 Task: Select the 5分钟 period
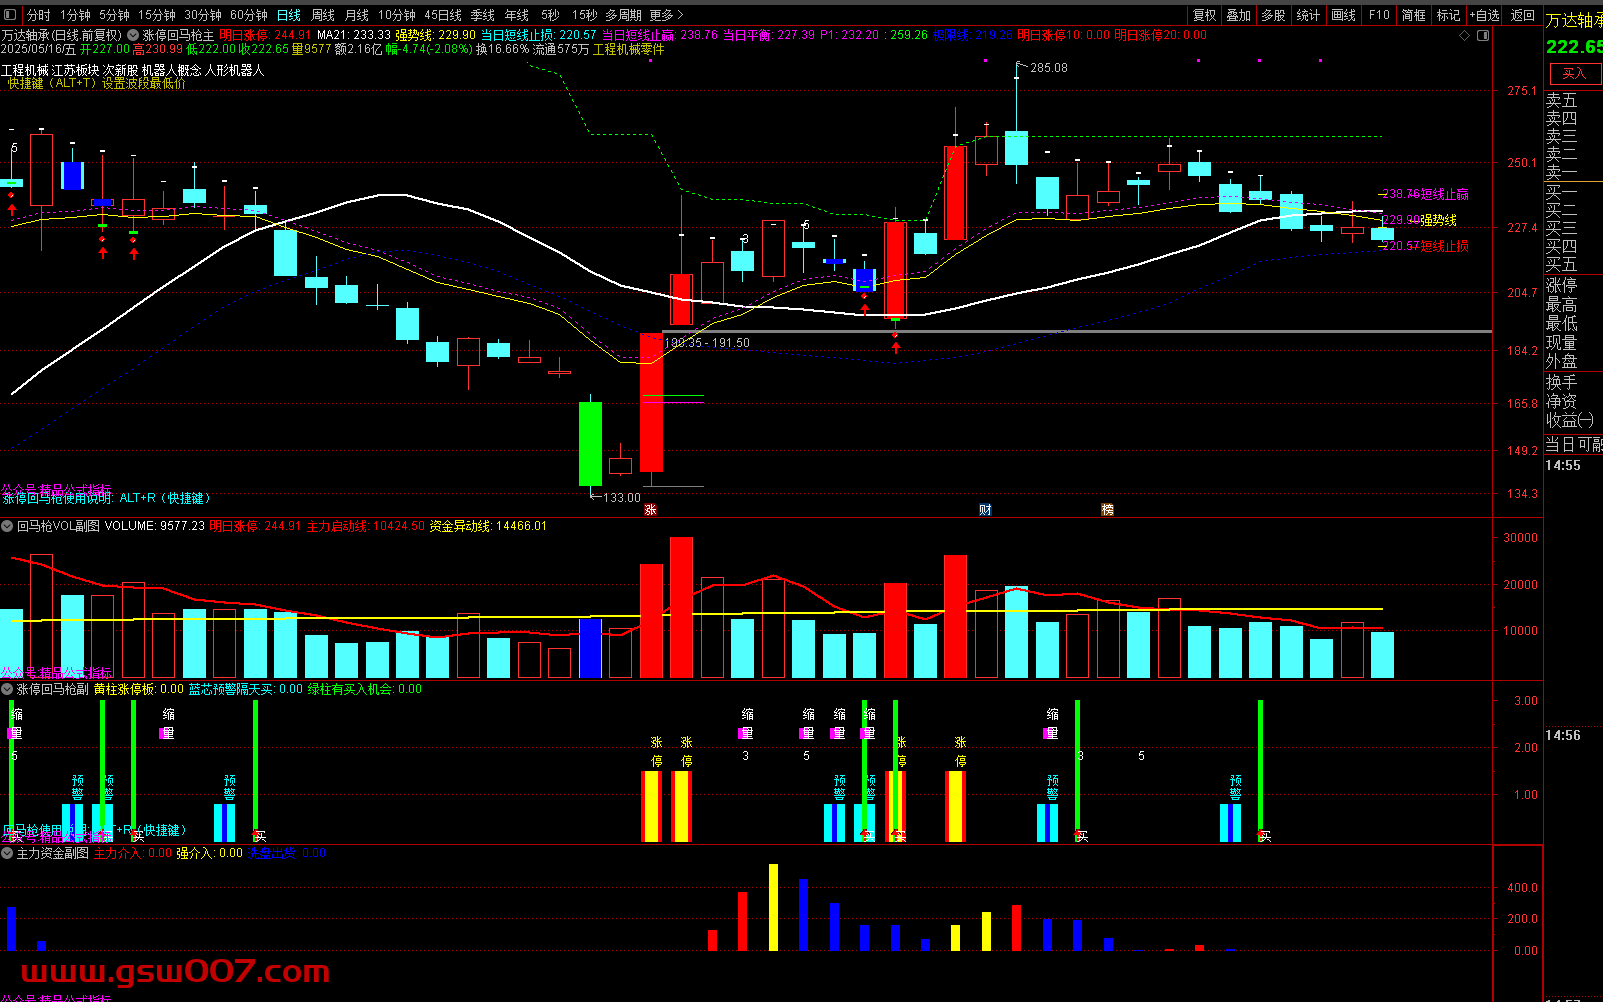tap(114, 15)
